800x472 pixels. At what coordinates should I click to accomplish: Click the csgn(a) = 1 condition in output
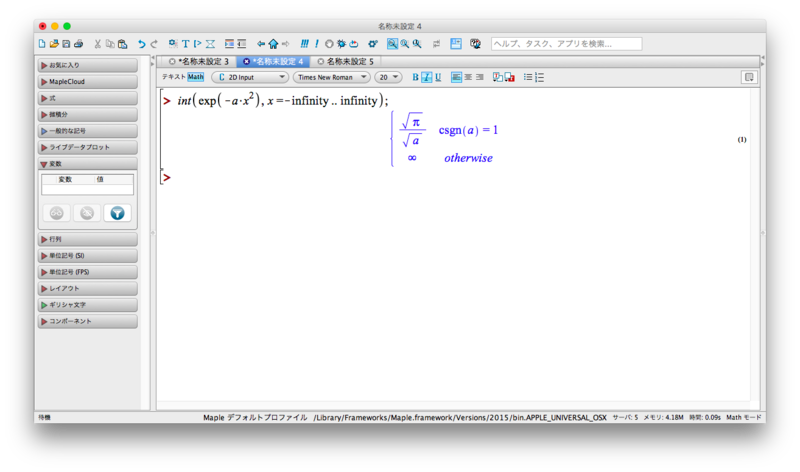coord(468,130)
